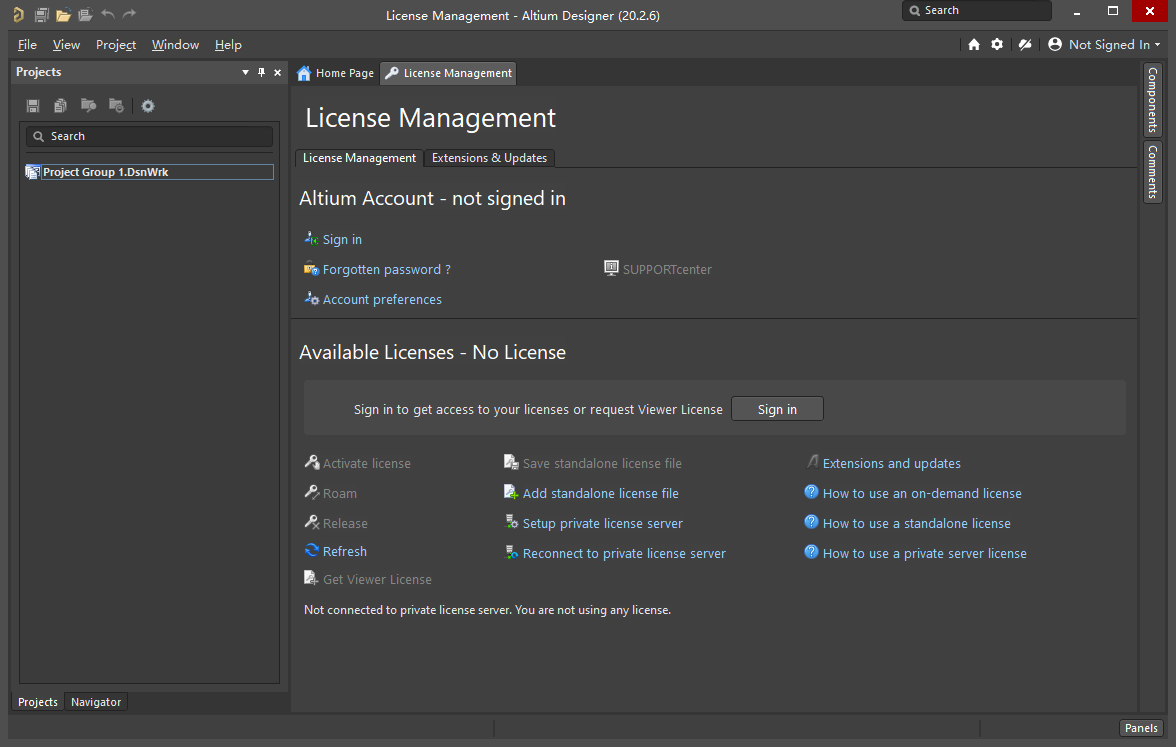Toggle the Projects panel pin
Viewport: 1176px width, 747px height.
coord(262,72)
